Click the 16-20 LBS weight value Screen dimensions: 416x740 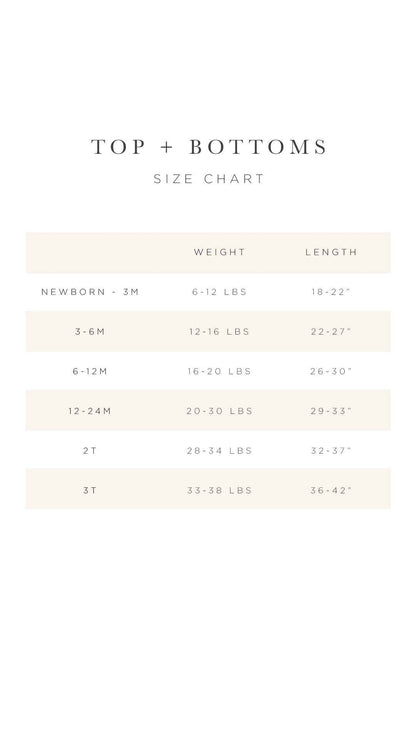click(220, 371)
